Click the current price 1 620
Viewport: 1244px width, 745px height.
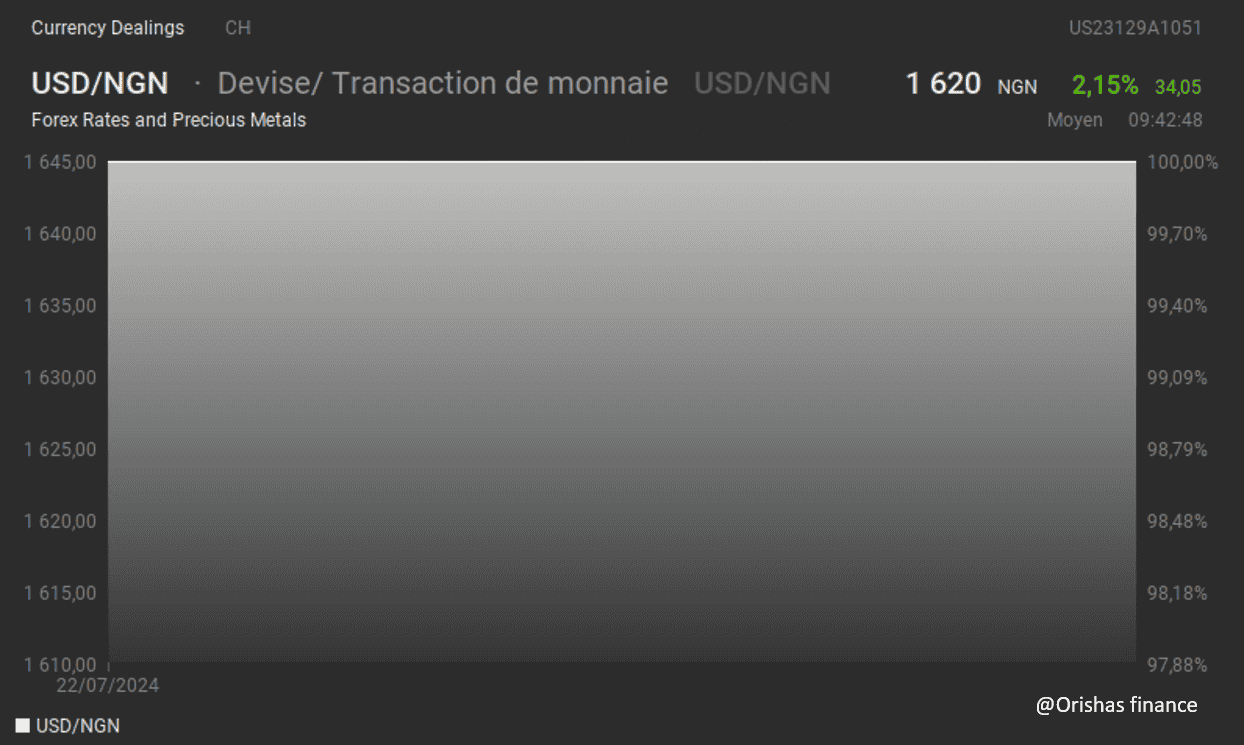[x=943, y=84]
